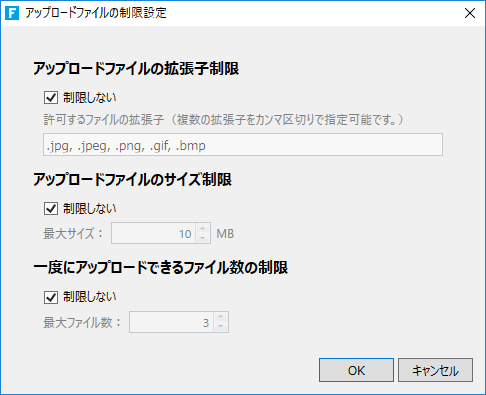Decrease 最大ファイル数 with the down arrow

(221, 327)
